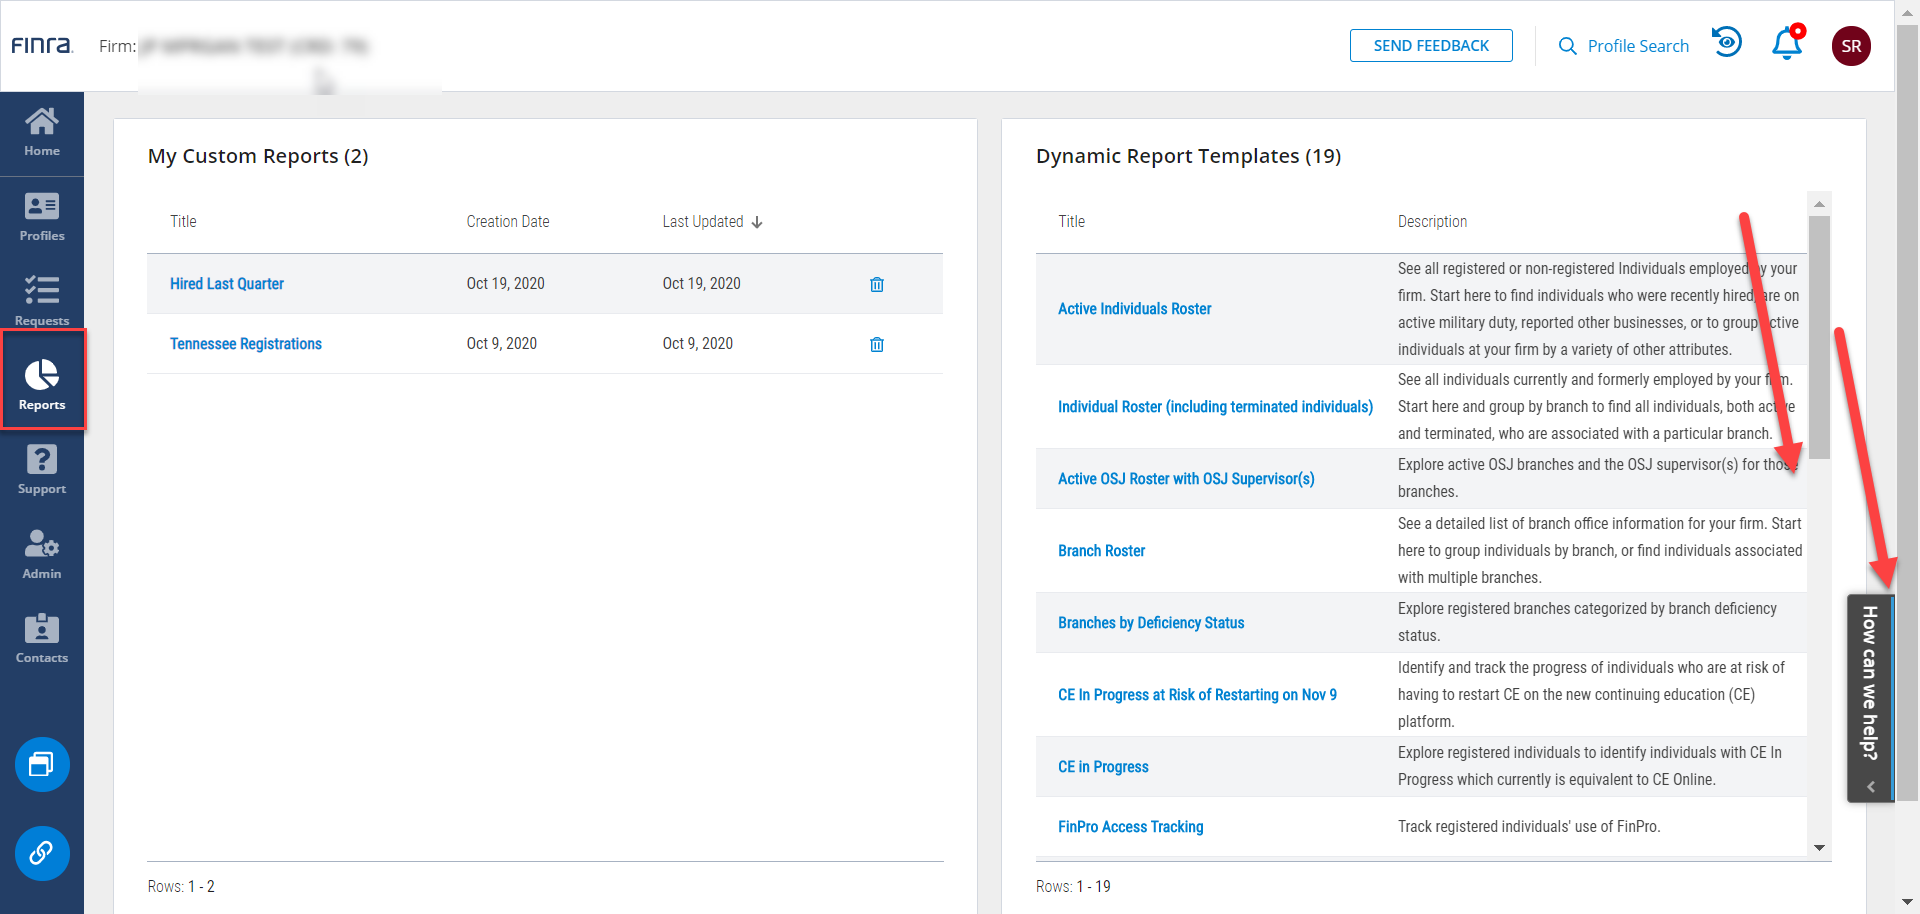Open the Contacts sidebar section
Viewport: 1920px width, 914px height.
[42, 639]
